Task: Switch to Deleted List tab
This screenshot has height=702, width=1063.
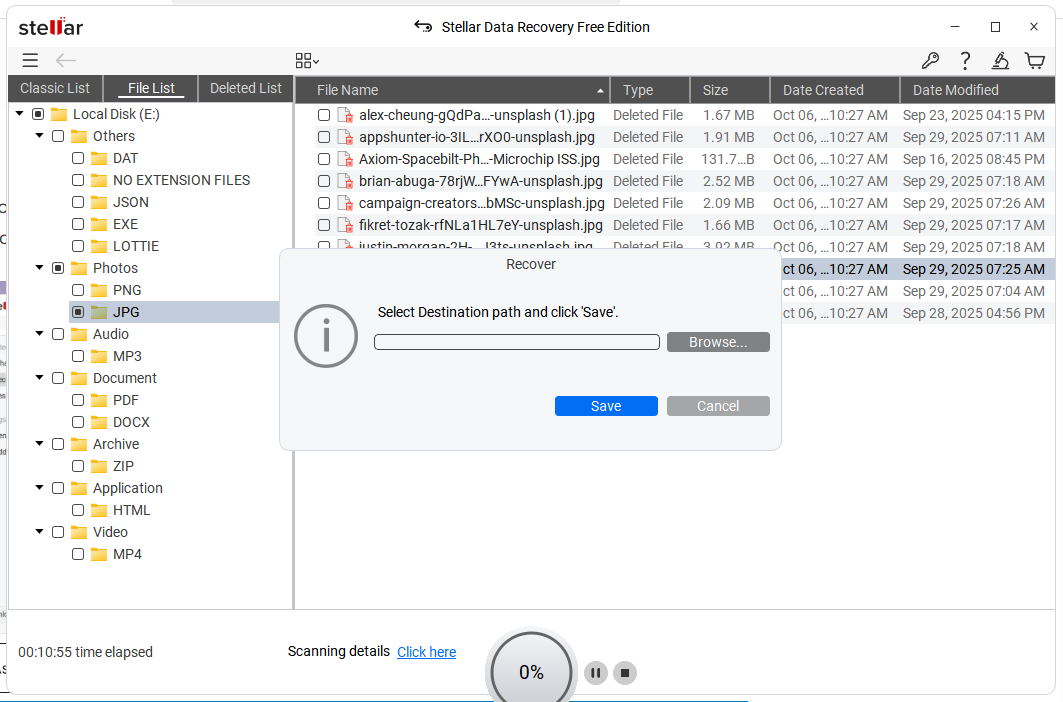Action: [x=246, y=88]
